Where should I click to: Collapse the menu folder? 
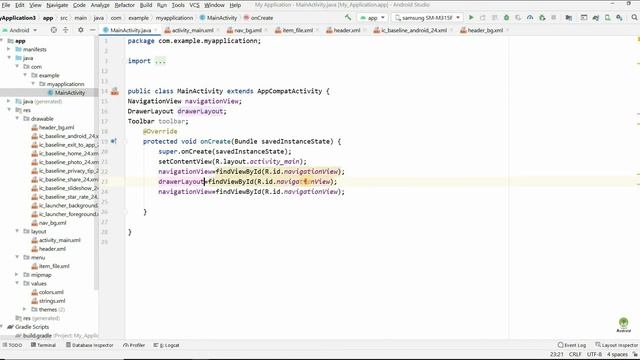click(x=17, y=257)
